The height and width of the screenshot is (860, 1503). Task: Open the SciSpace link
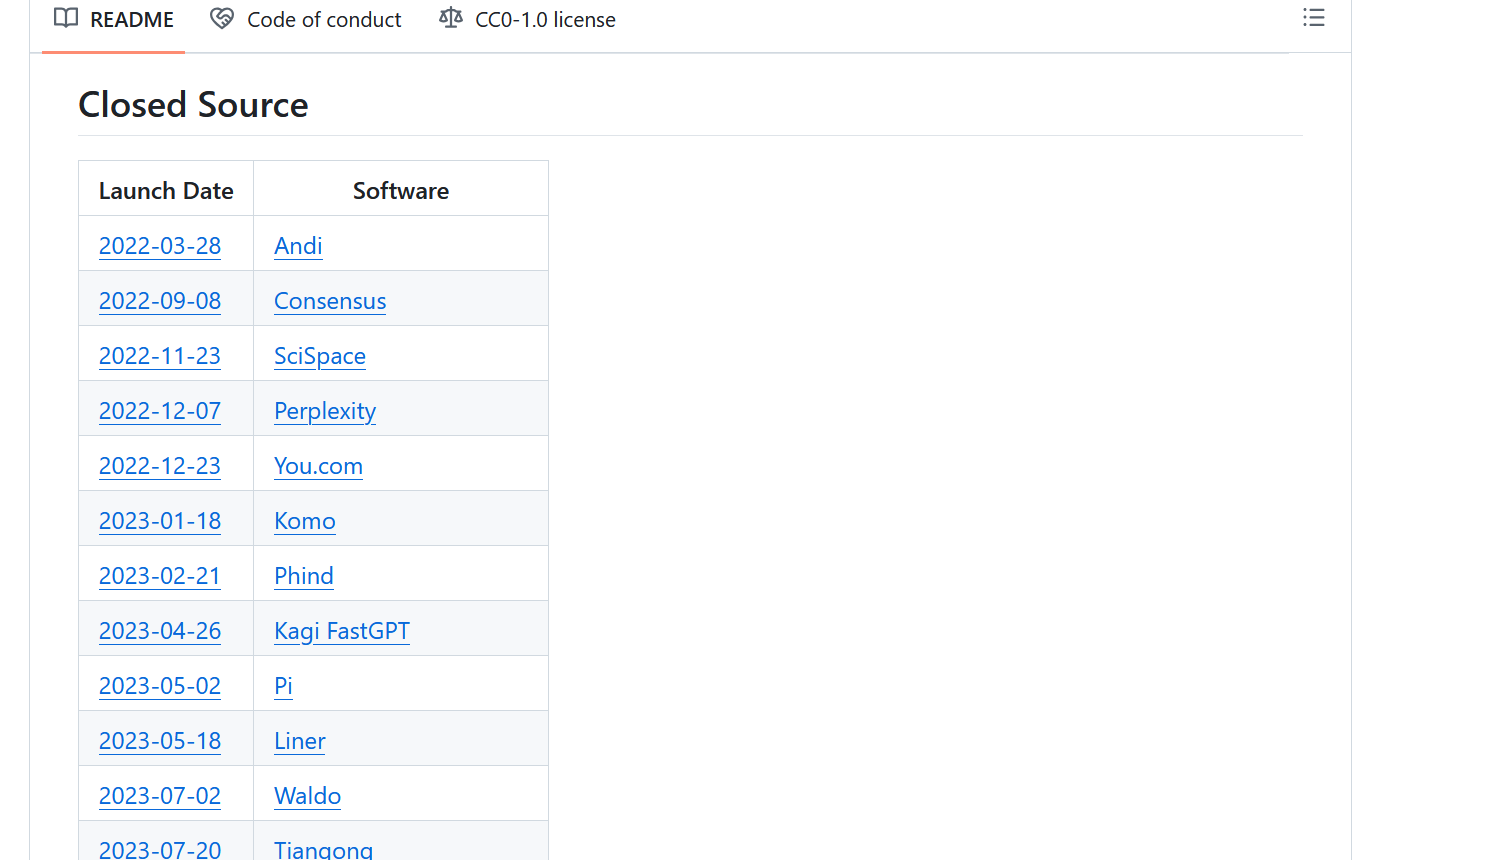tap(320, 356)
